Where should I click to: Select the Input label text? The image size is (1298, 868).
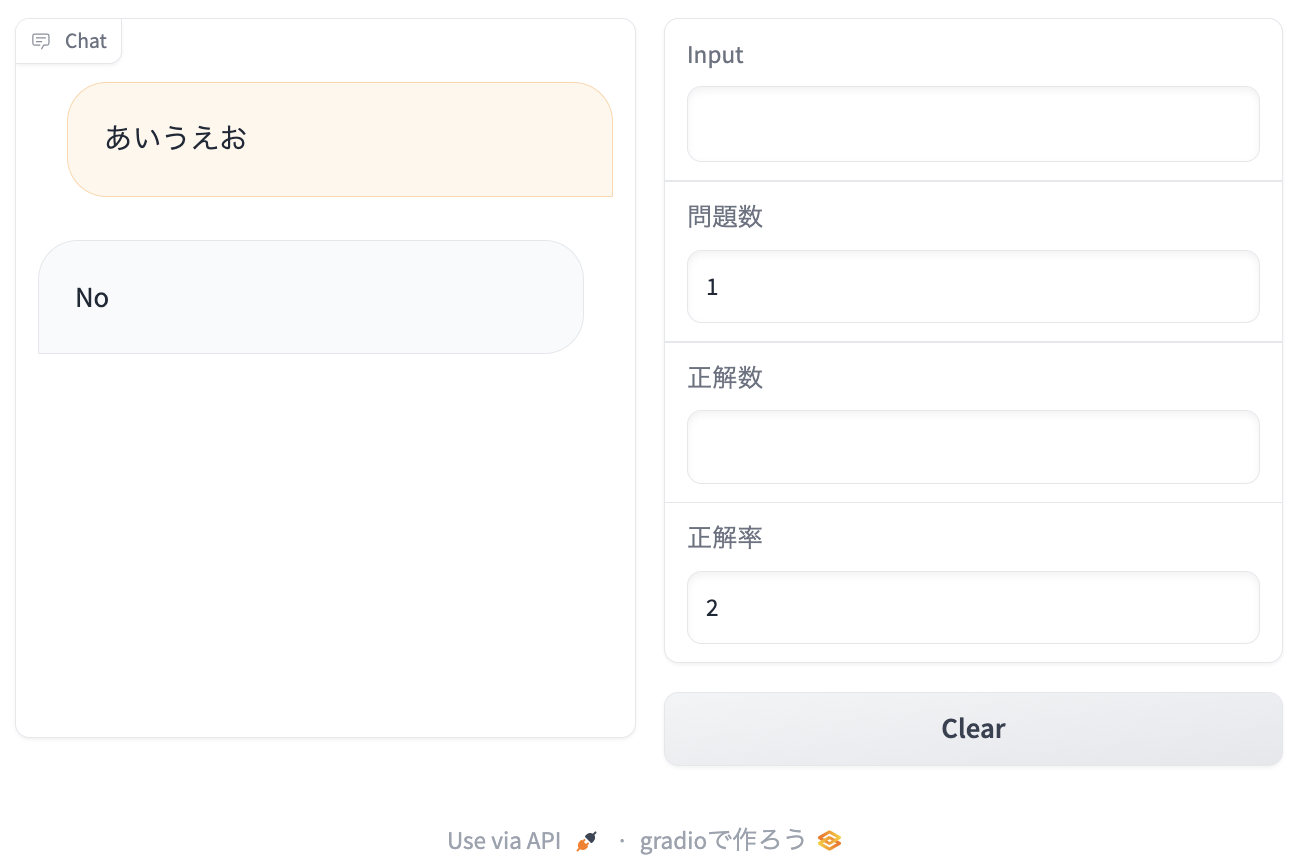pyautogui.click(x=715, y=55)
